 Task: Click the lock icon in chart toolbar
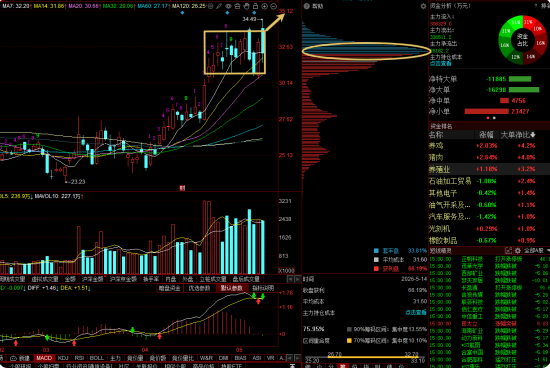[255, 6]
